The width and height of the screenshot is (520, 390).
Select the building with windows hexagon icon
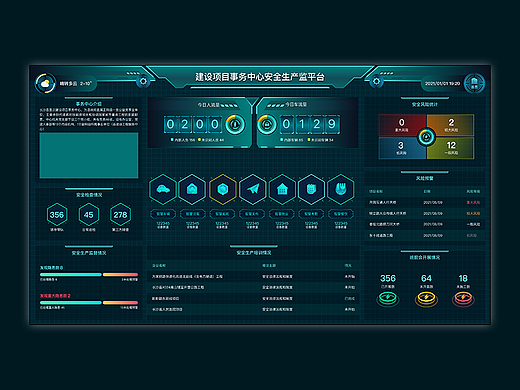coord(282,189)
